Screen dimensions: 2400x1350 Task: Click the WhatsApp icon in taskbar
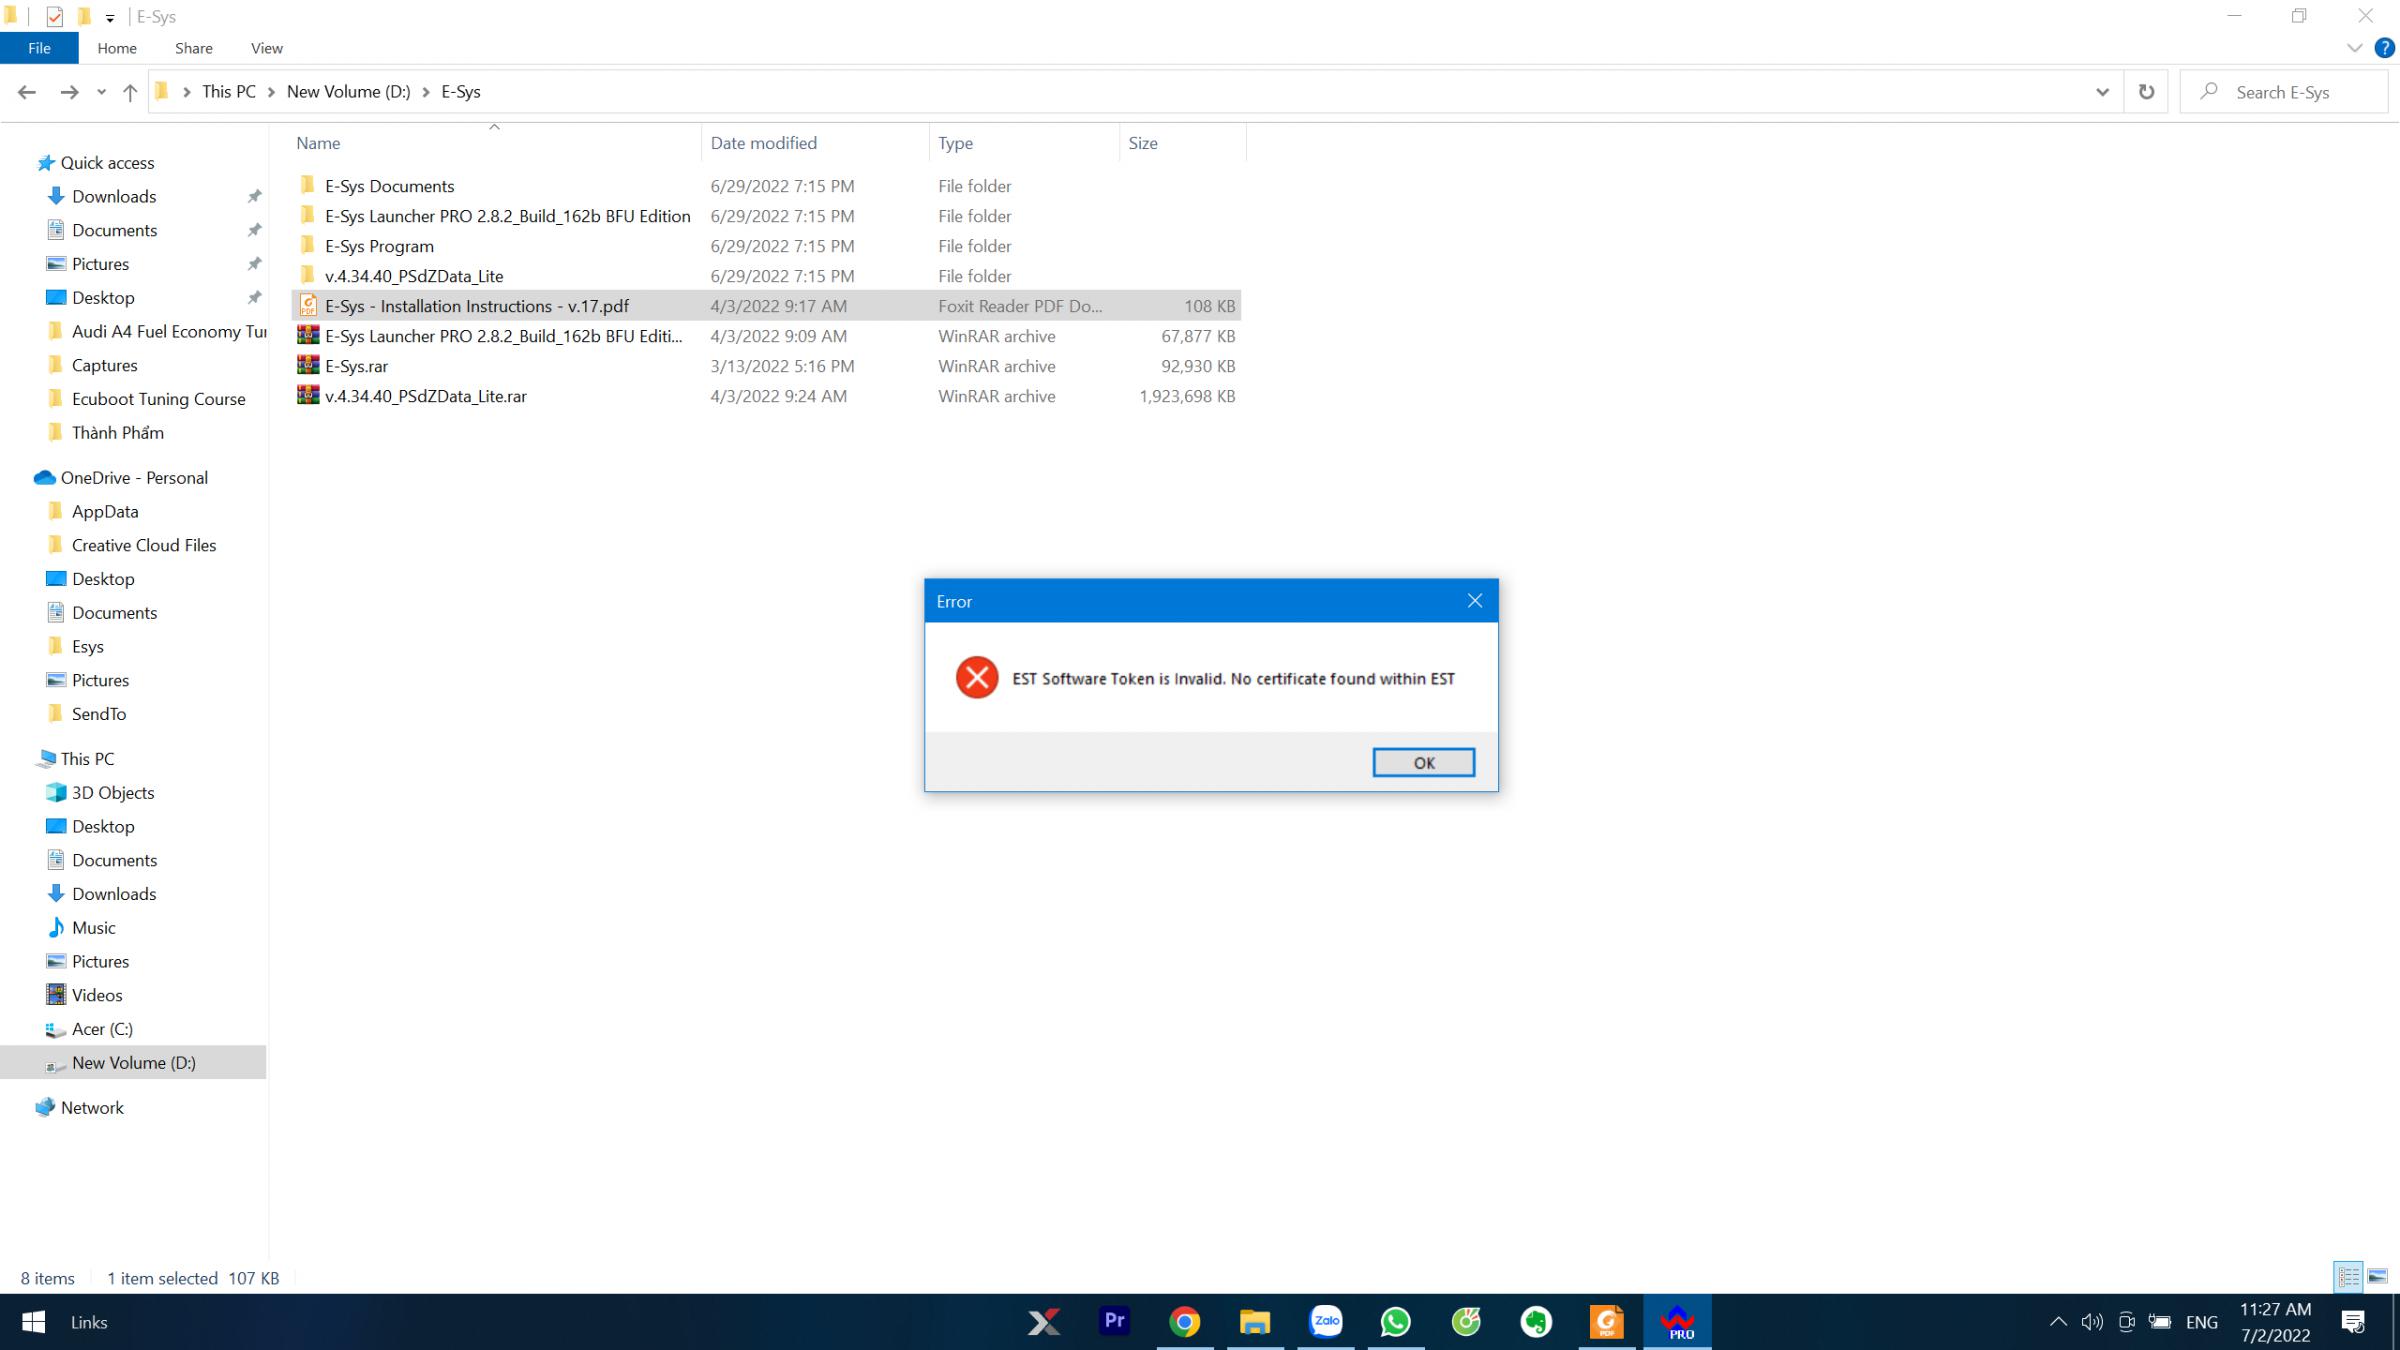(x=1396, y=1322)
